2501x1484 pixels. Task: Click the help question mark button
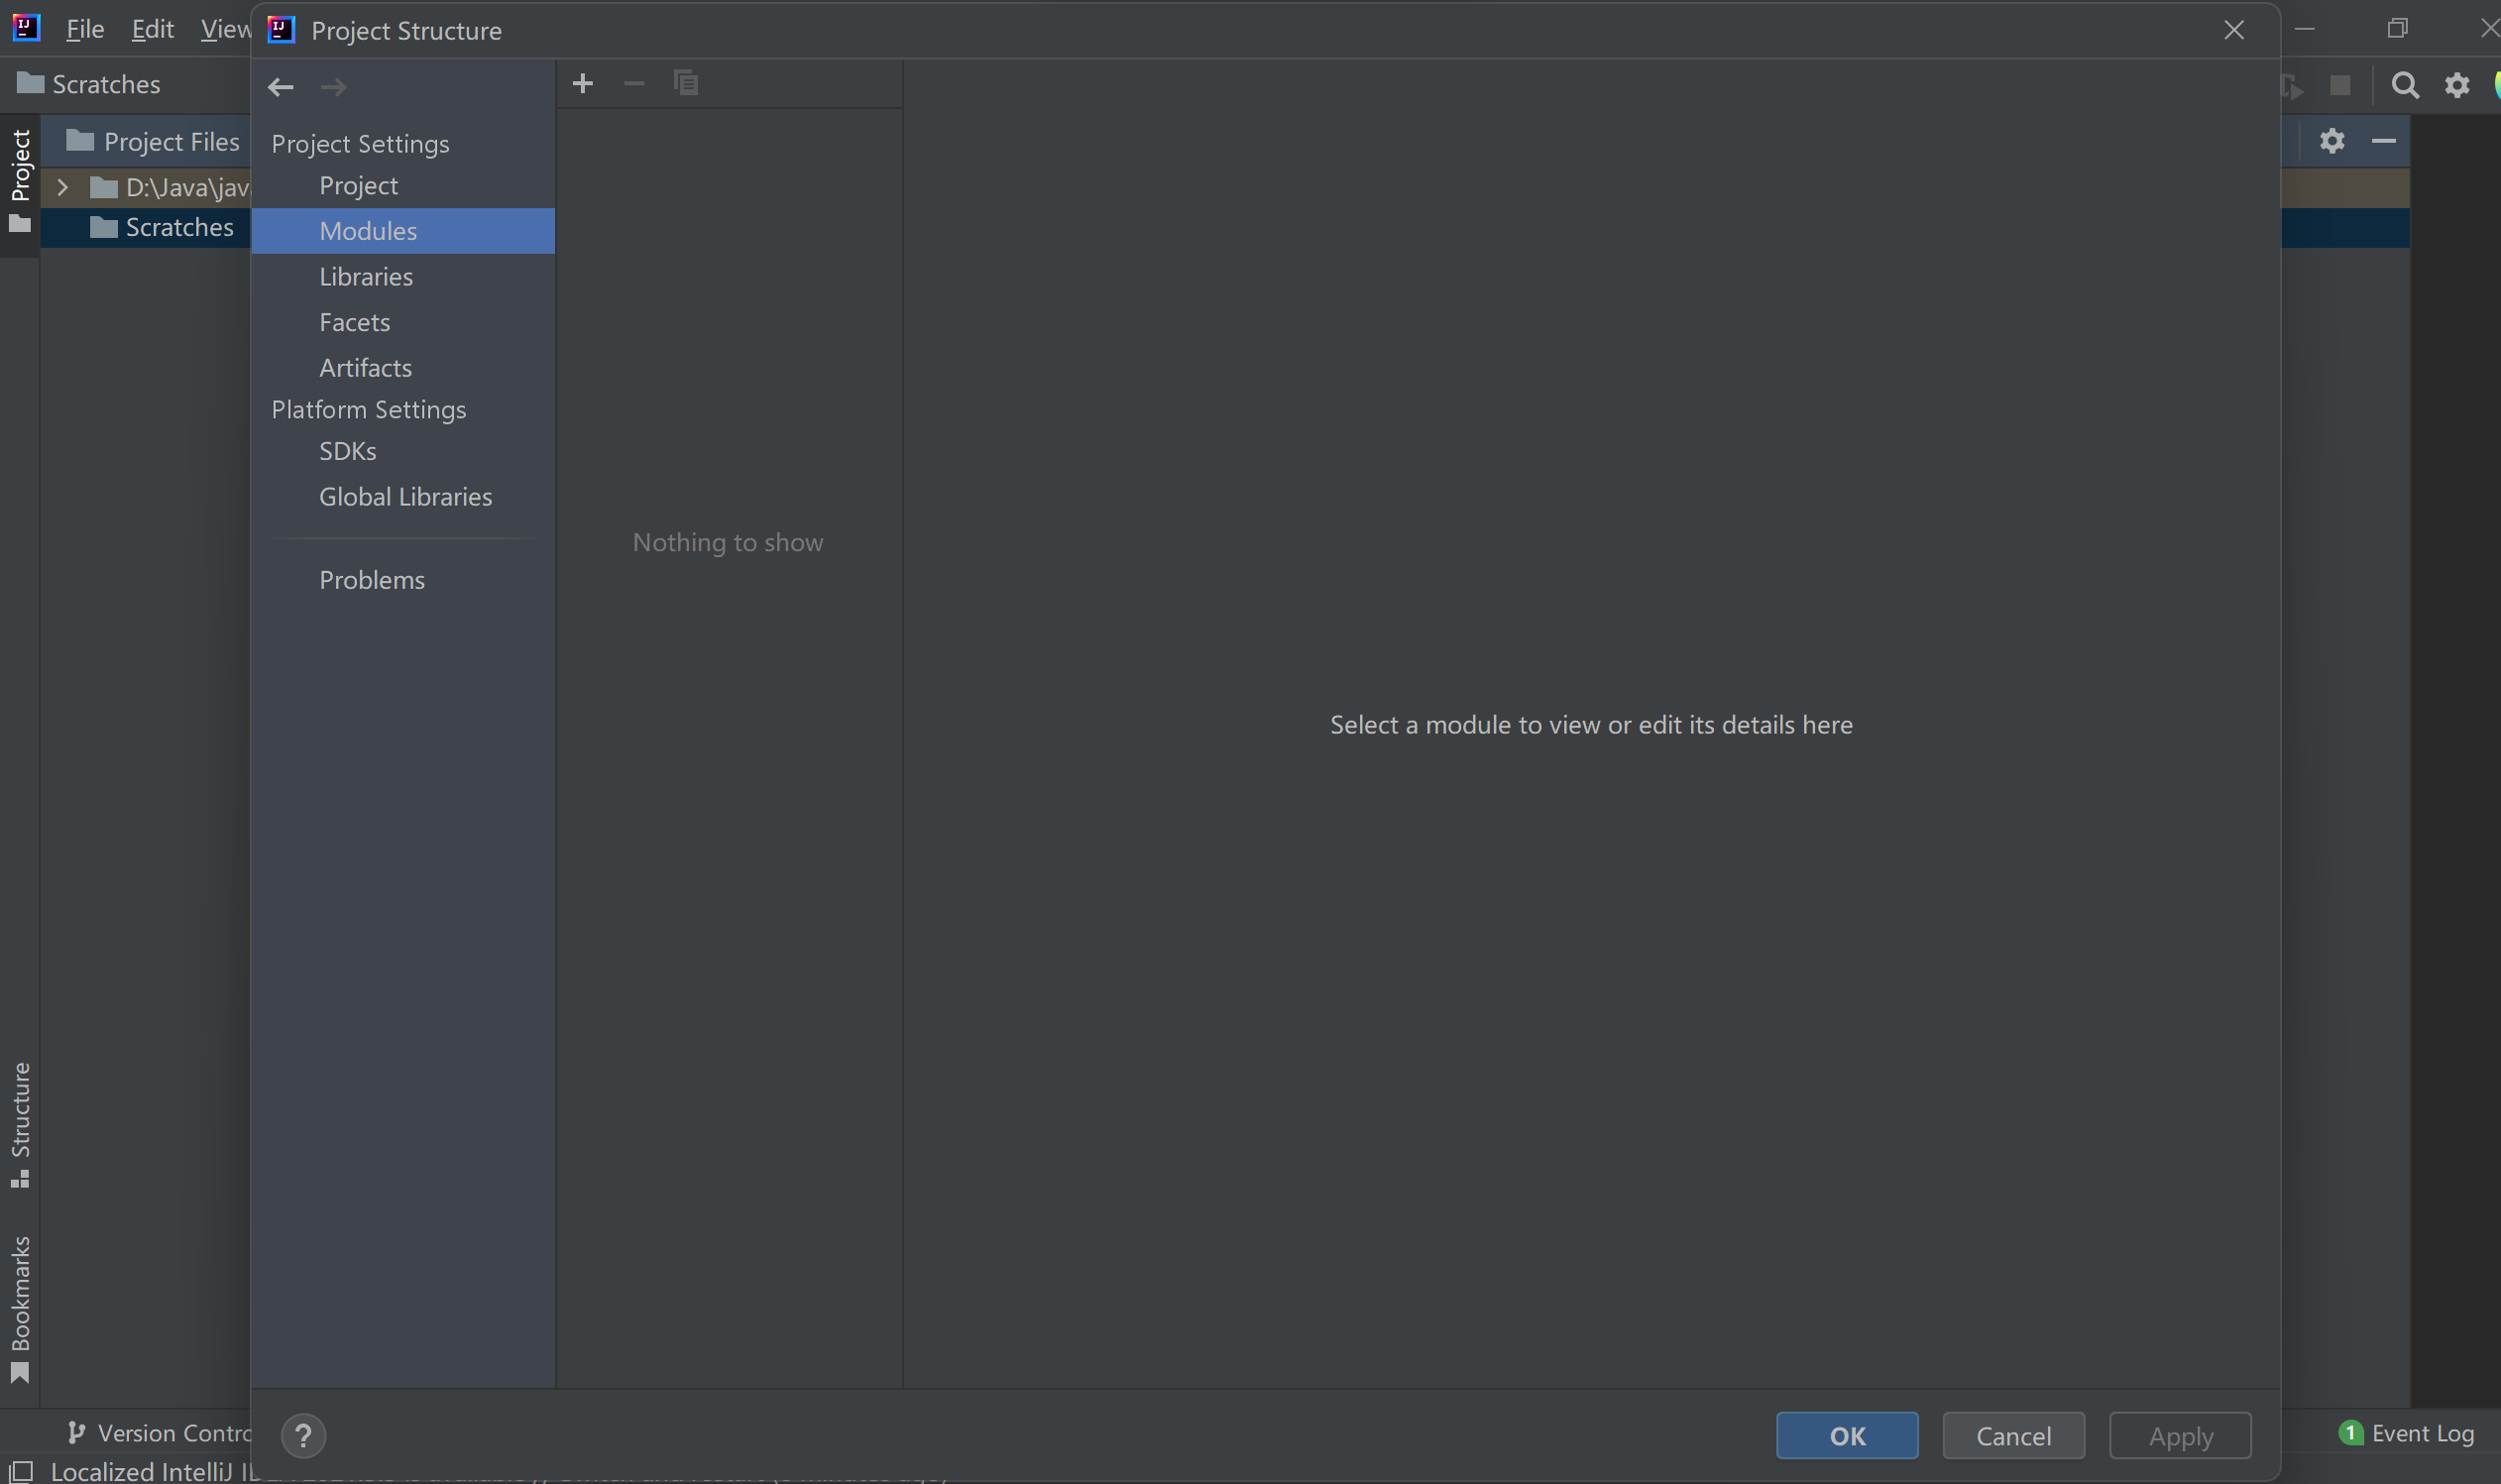pos(303,1436)
